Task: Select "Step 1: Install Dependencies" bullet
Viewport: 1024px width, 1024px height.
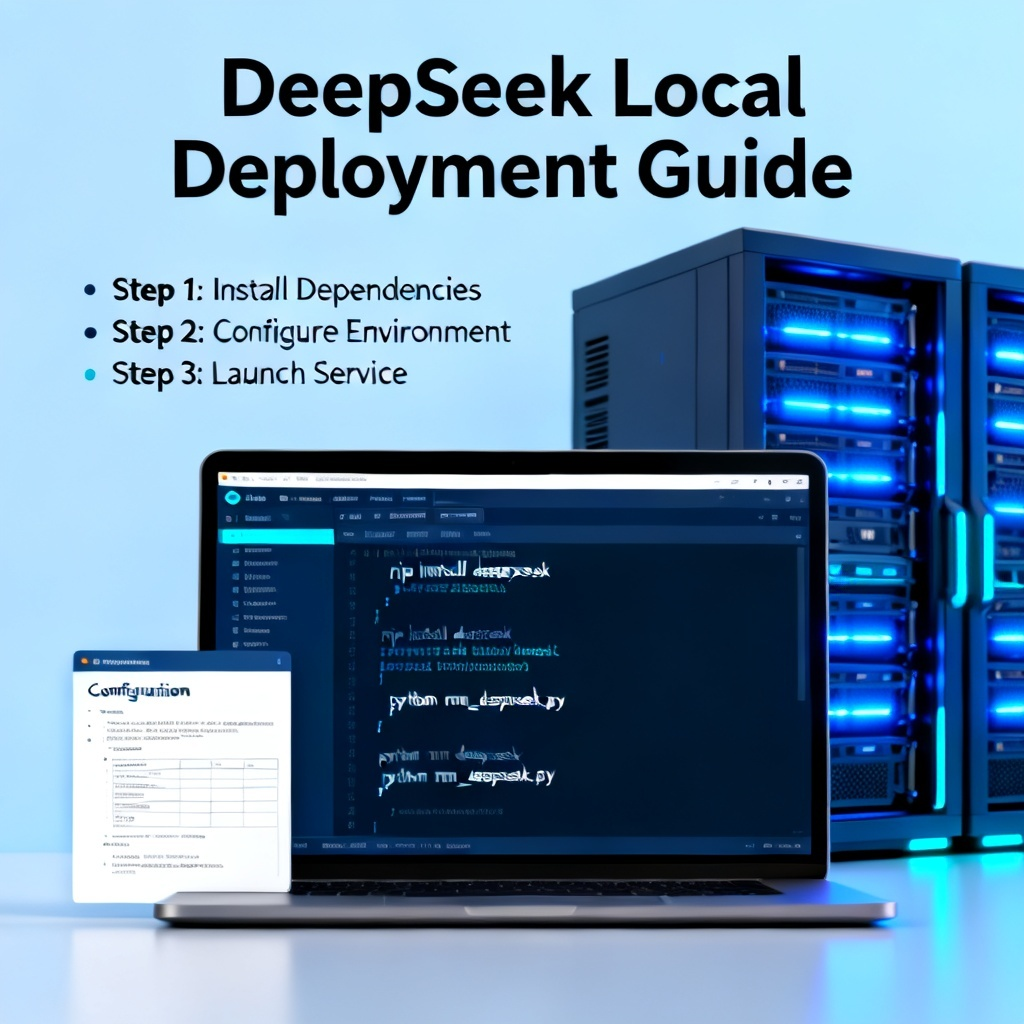Action: pos(283,290)
